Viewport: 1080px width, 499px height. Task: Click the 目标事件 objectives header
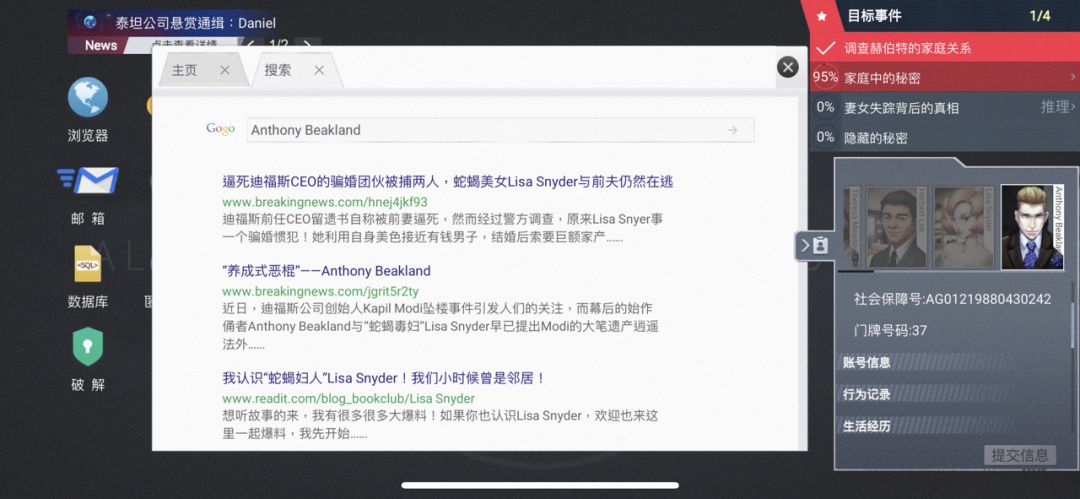pos(874,16)
